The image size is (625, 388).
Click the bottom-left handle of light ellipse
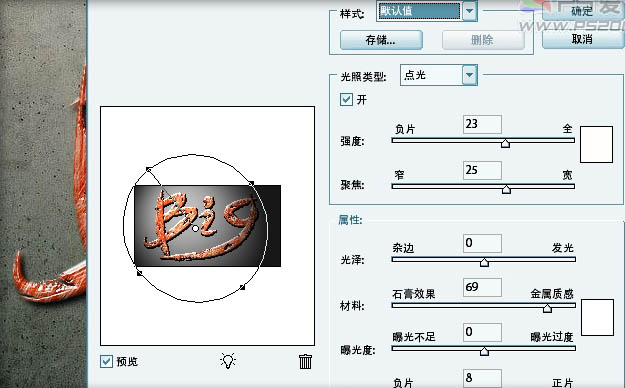(140, 273)
